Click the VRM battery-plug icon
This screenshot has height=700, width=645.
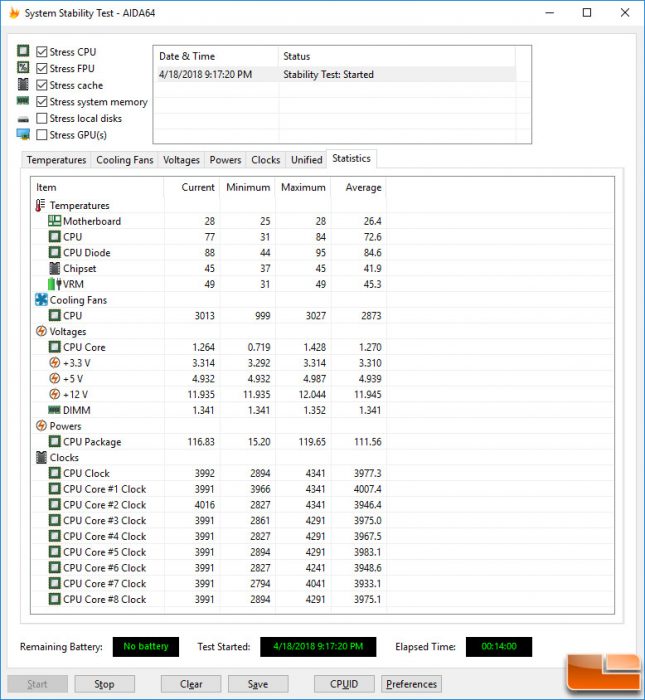54,284
